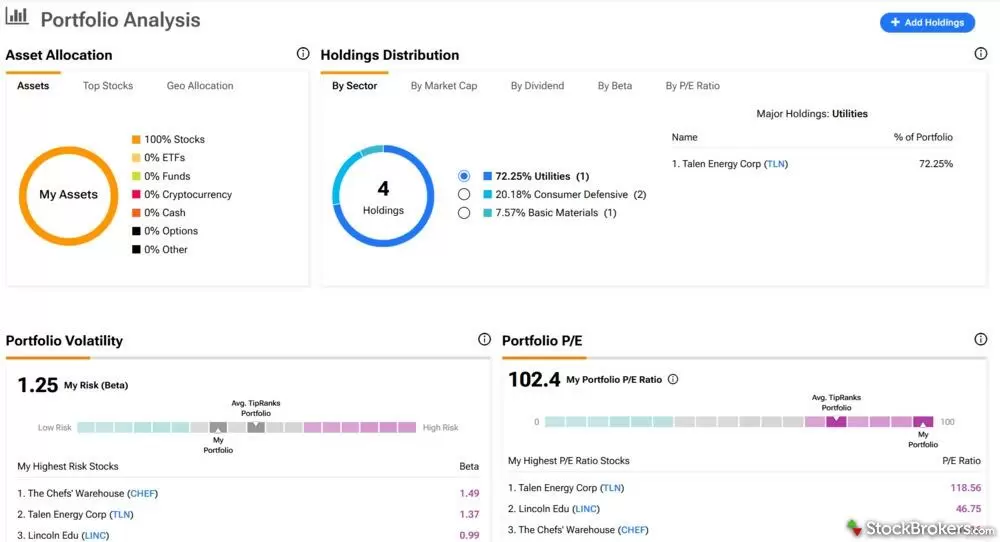The image size is (1000, 542).
Task: Click the 'Low Risk' scale label
Action: point(54,427)
